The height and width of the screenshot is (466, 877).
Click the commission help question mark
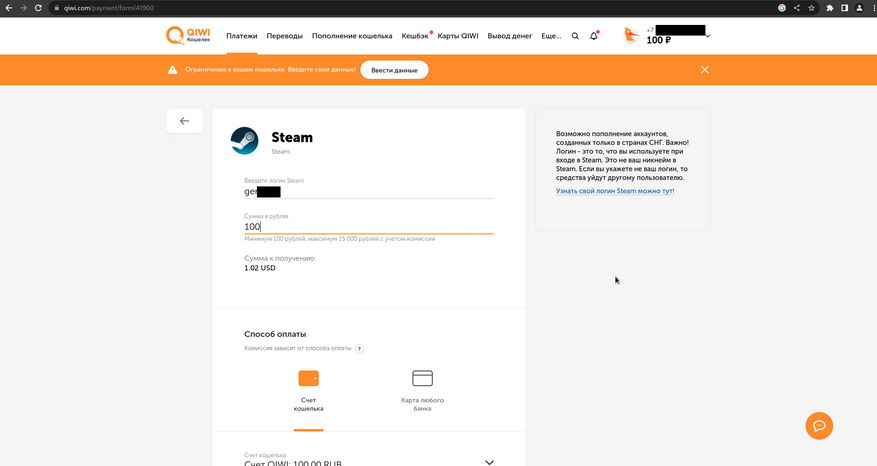[360, 349]
